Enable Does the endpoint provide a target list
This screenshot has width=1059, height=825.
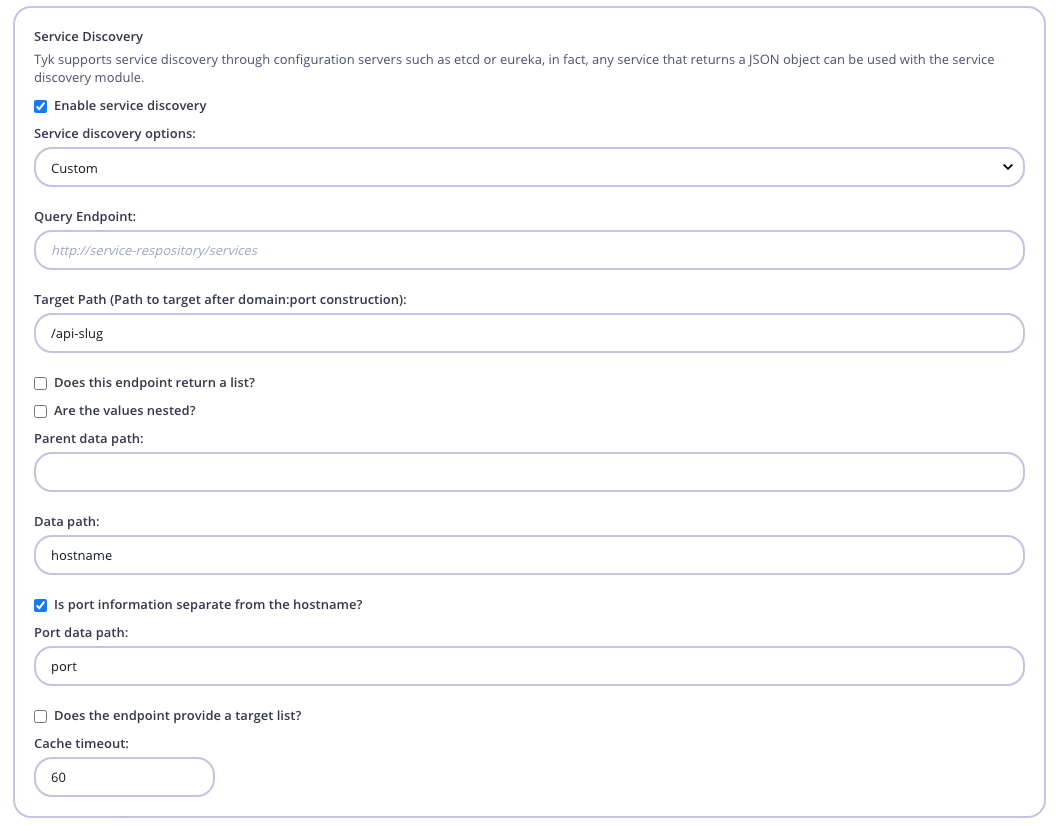click(x=40, y=715)
